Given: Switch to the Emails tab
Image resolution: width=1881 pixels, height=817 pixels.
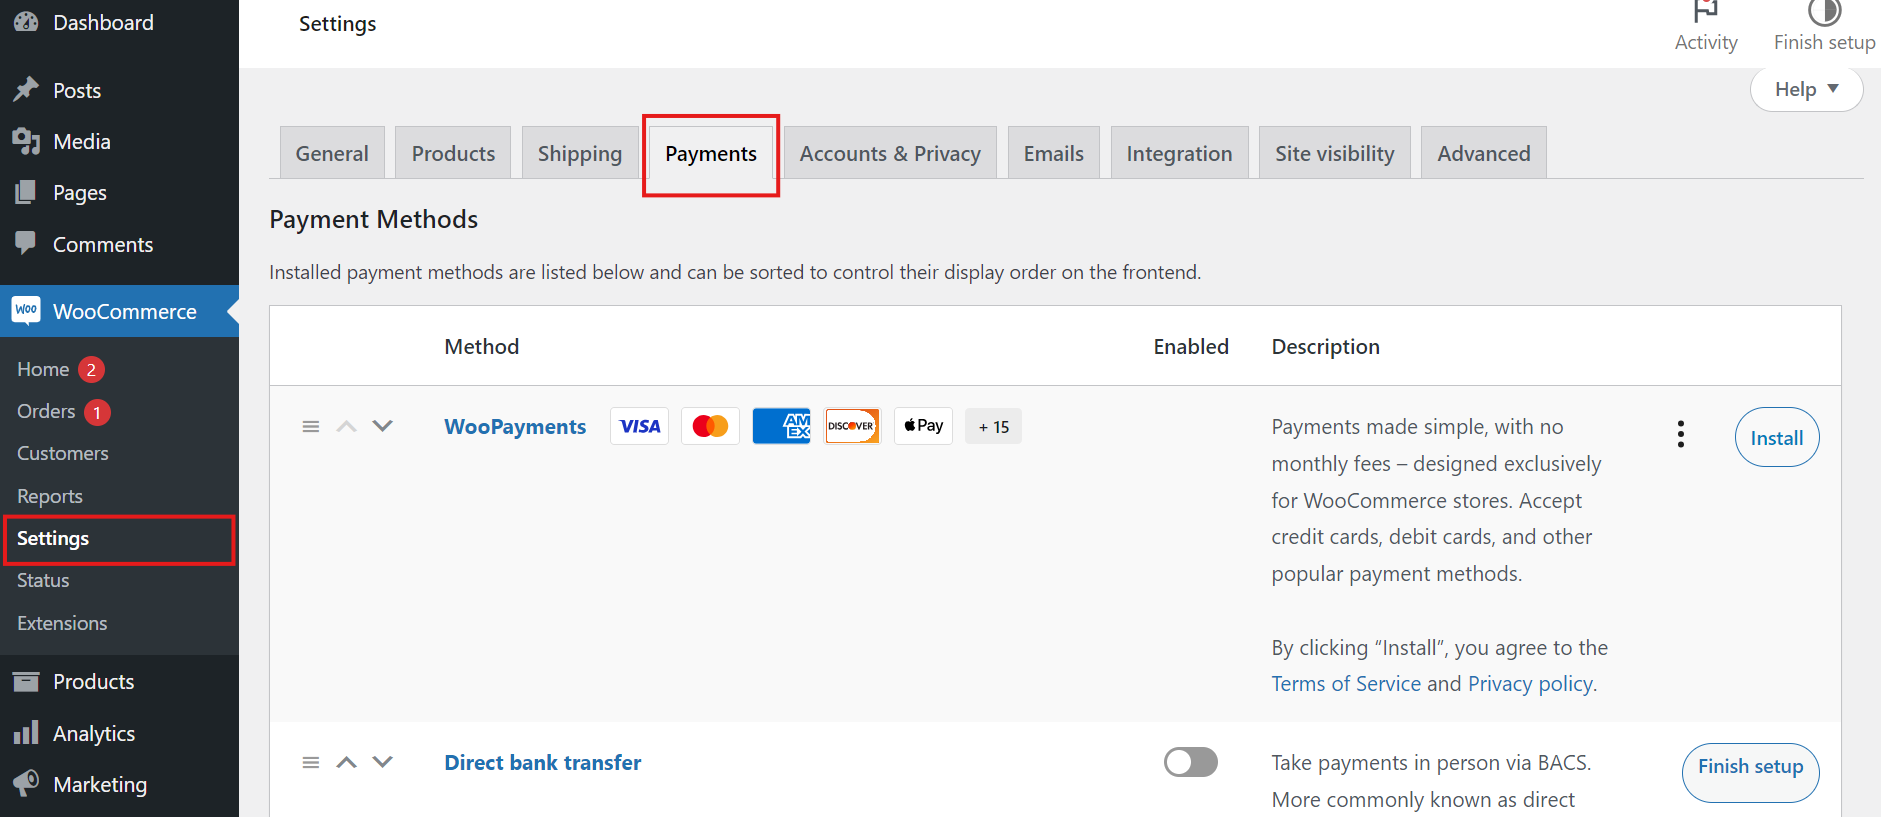Looking at the screenshot, I should (1054, 153).
